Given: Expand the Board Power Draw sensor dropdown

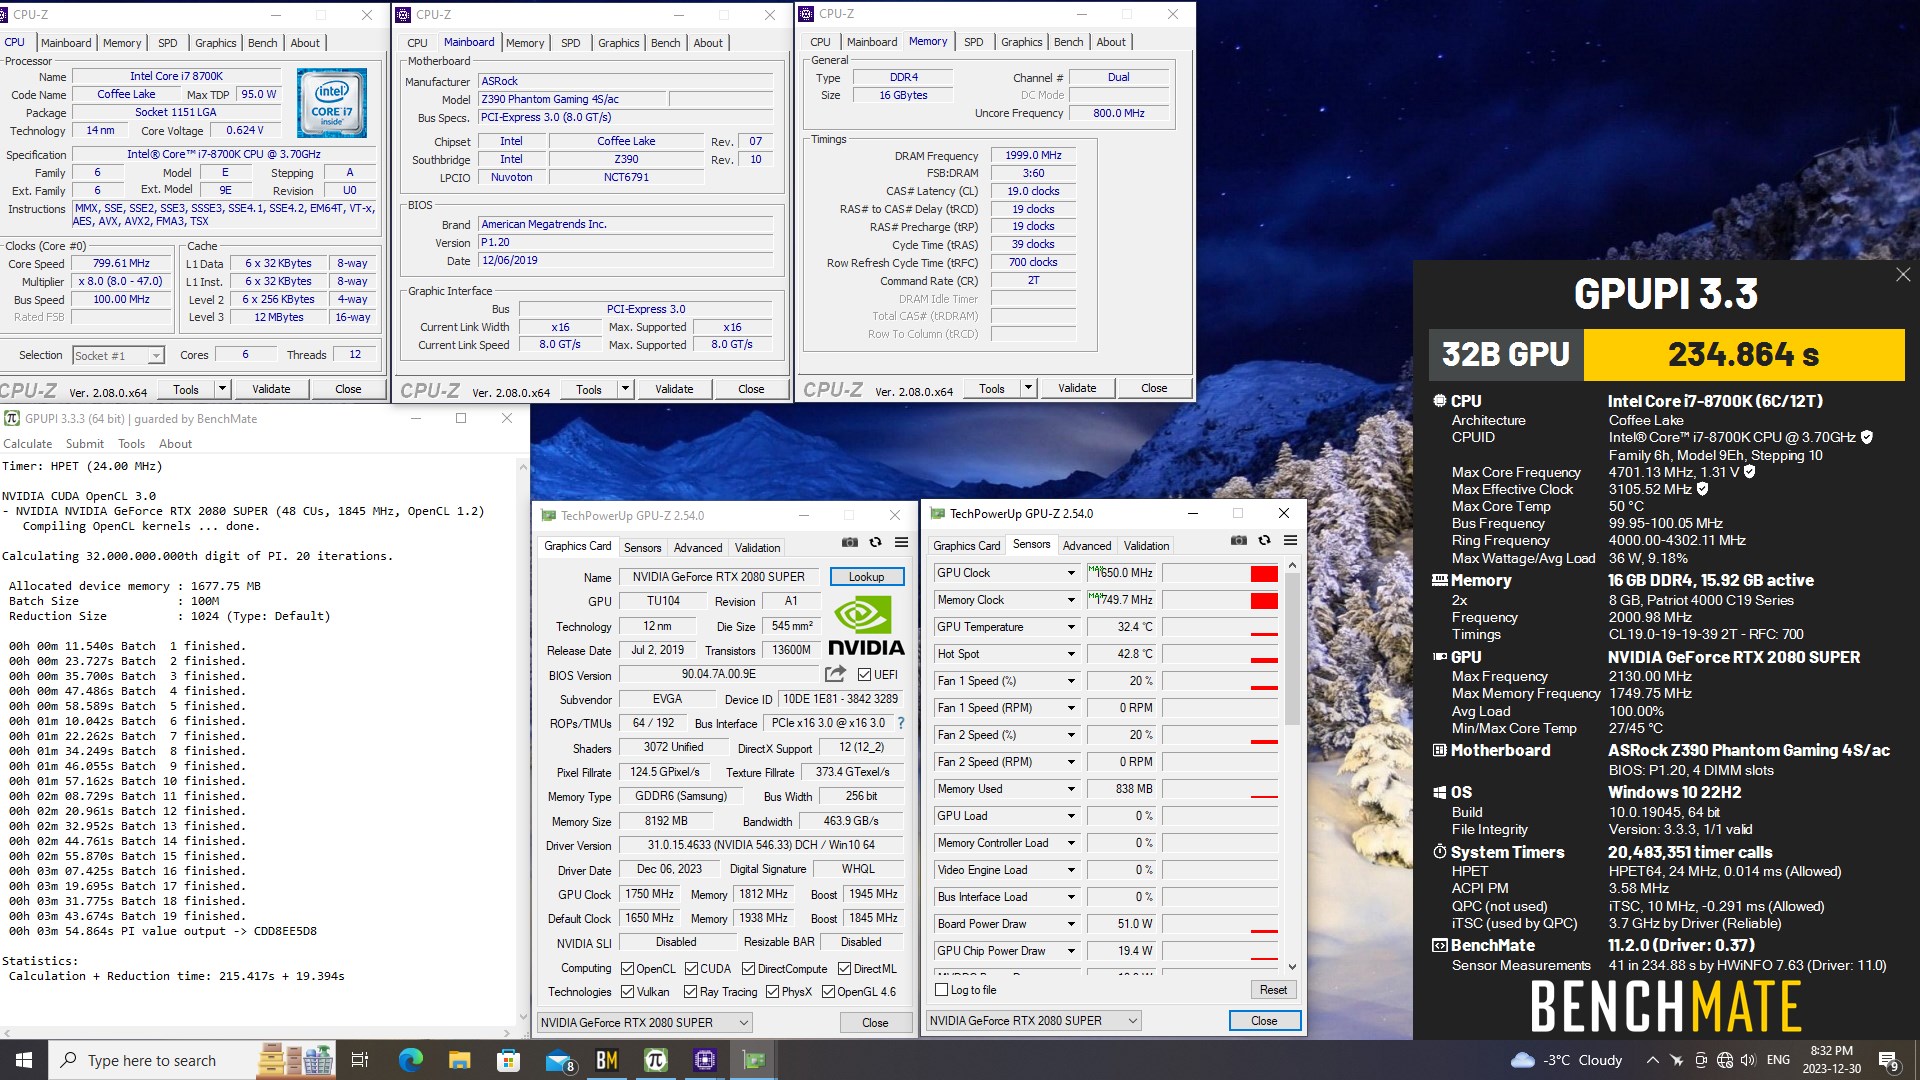Looking at the screenshot, I should click(1071, 924).
